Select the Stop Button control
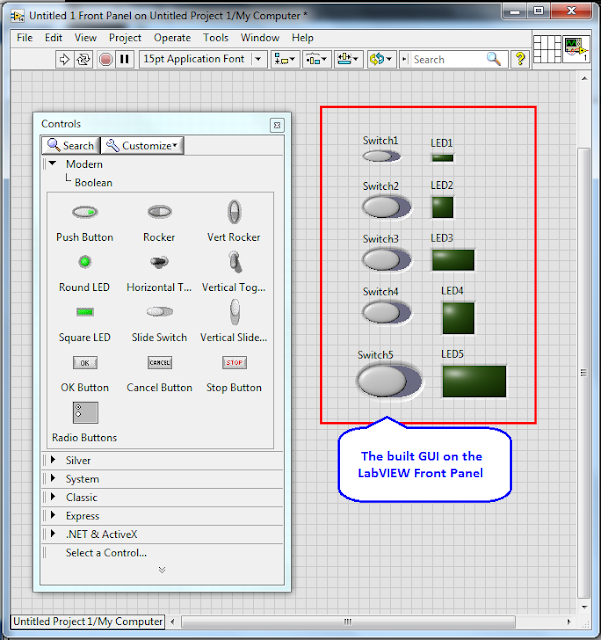601x640 pixels. [234, 362]
